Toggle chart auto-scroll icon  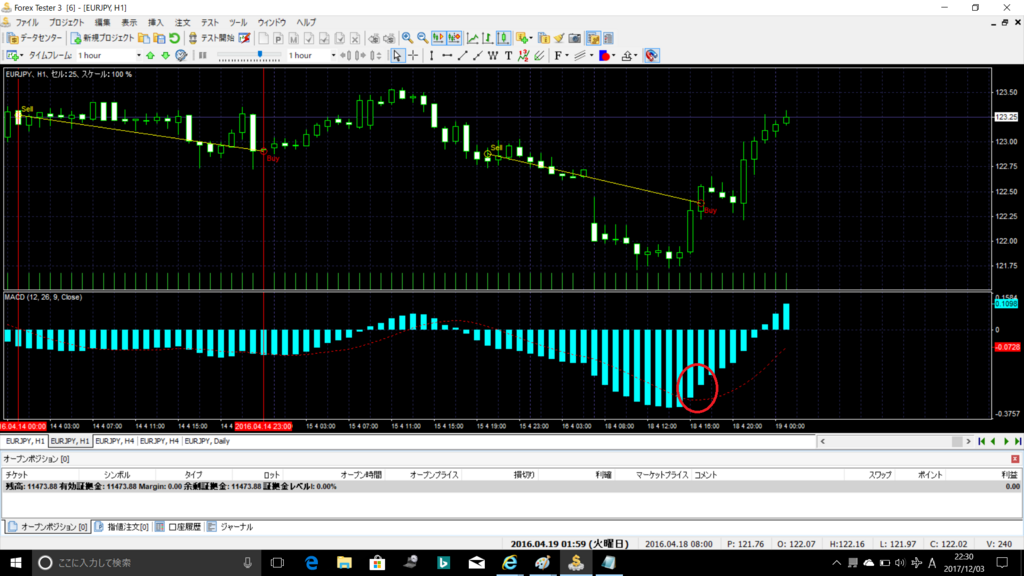[438, 39]
